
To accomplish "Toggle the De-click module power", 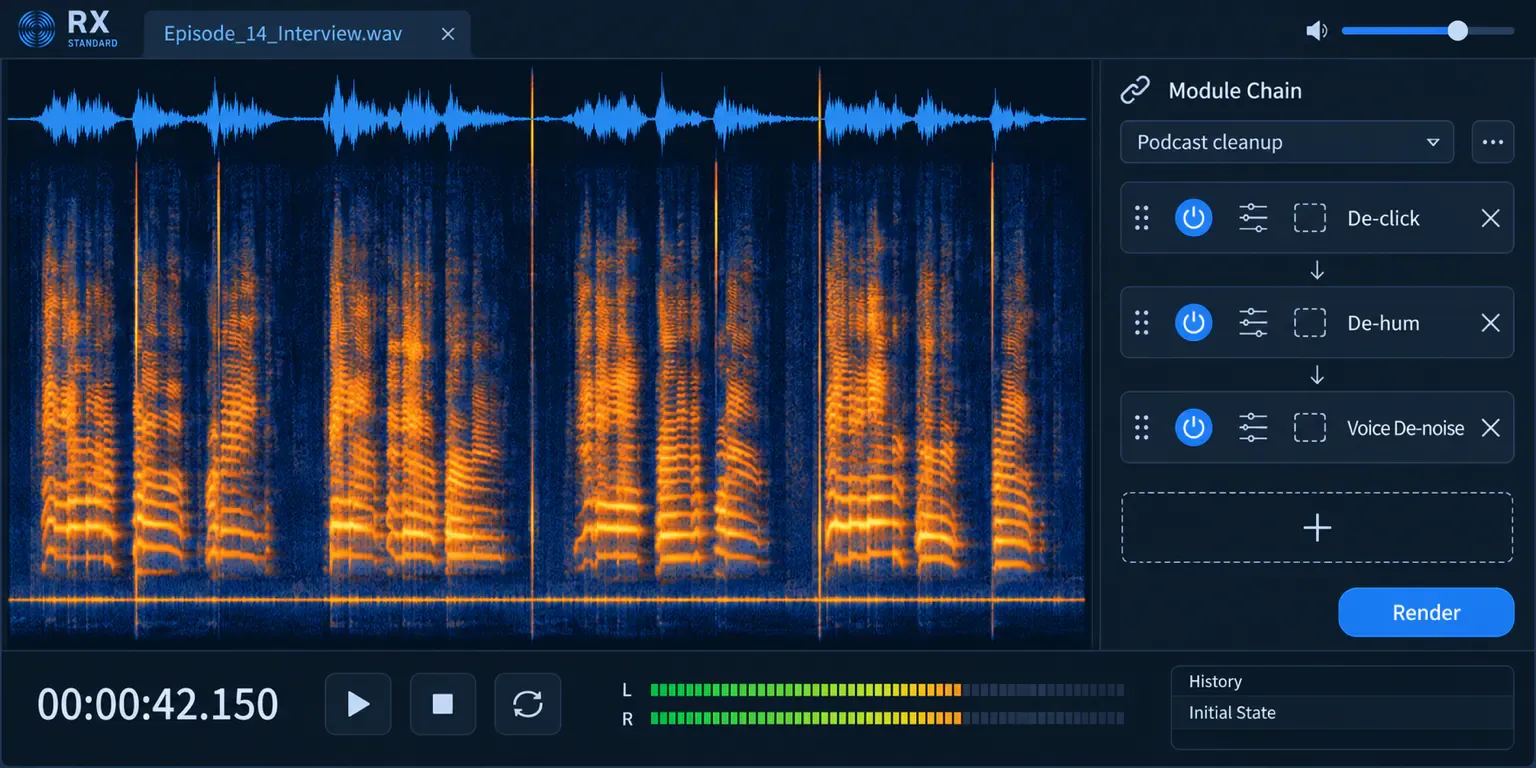I will (1193, 218).
